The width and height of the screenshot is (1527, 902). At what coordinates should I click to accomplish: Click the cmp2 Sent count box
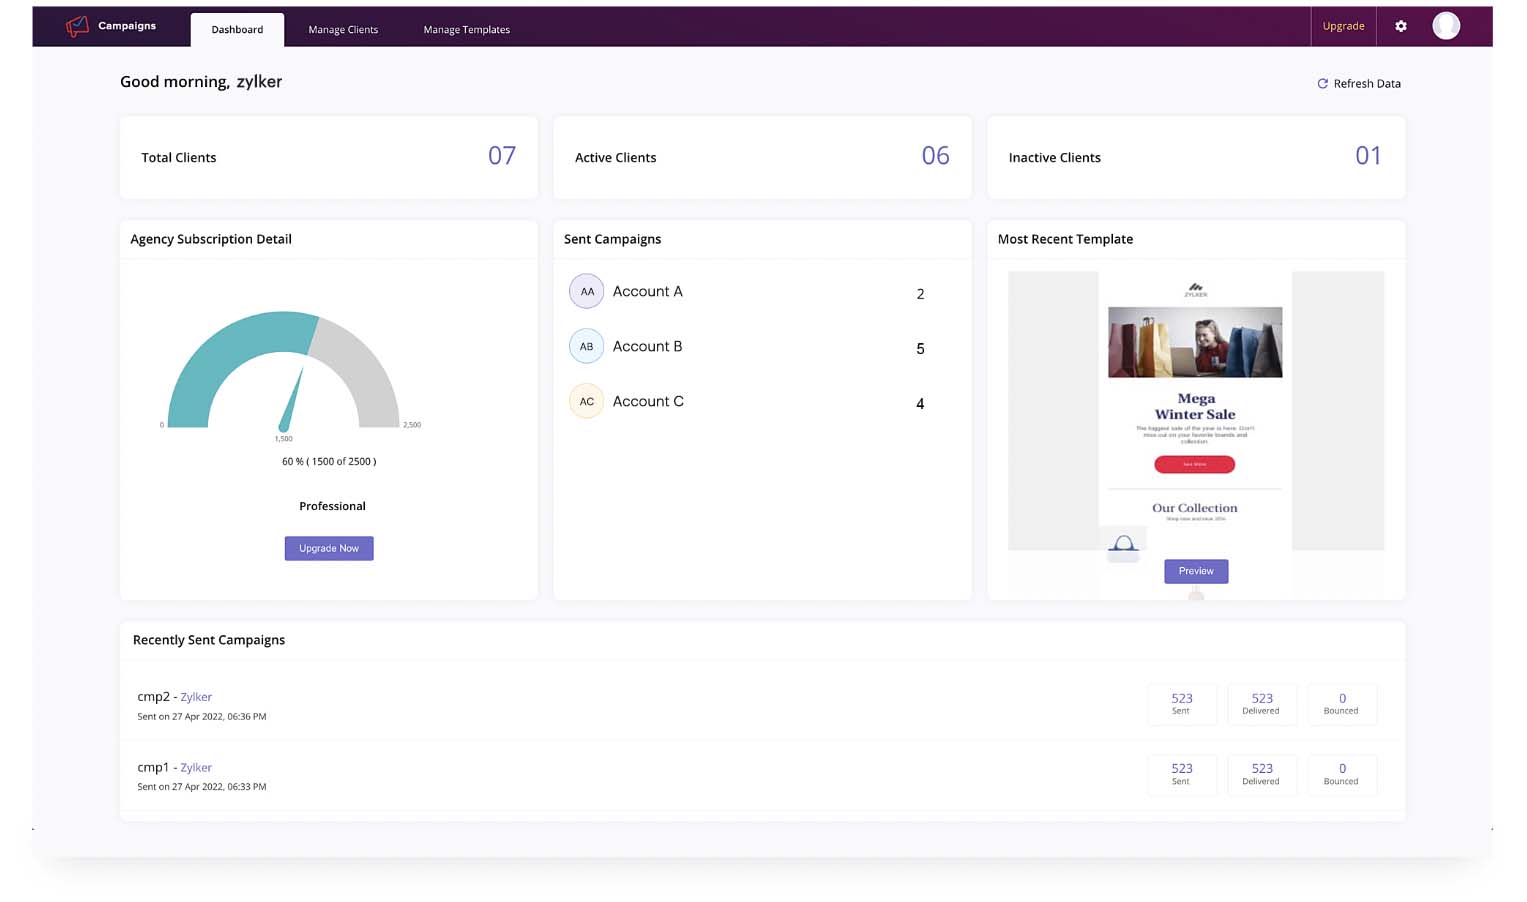(1181, 704)
